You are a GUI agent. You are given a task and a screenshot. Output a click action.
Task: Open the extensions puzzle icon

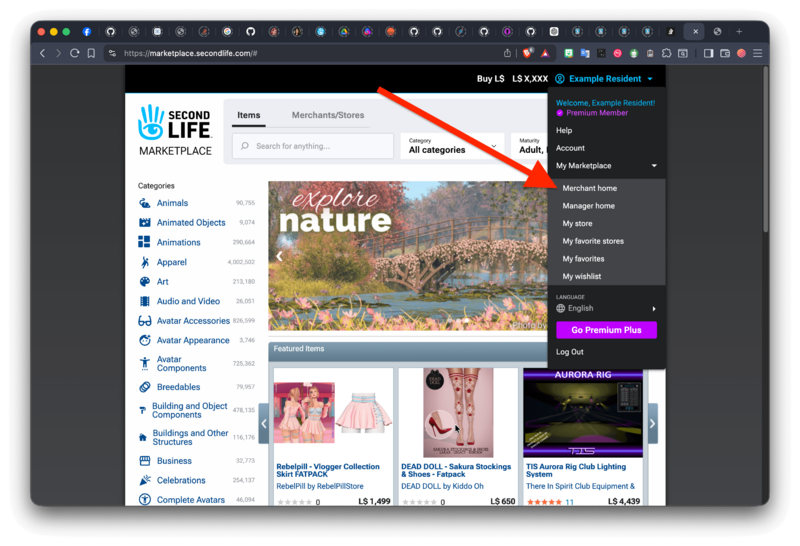pos(666,53)
